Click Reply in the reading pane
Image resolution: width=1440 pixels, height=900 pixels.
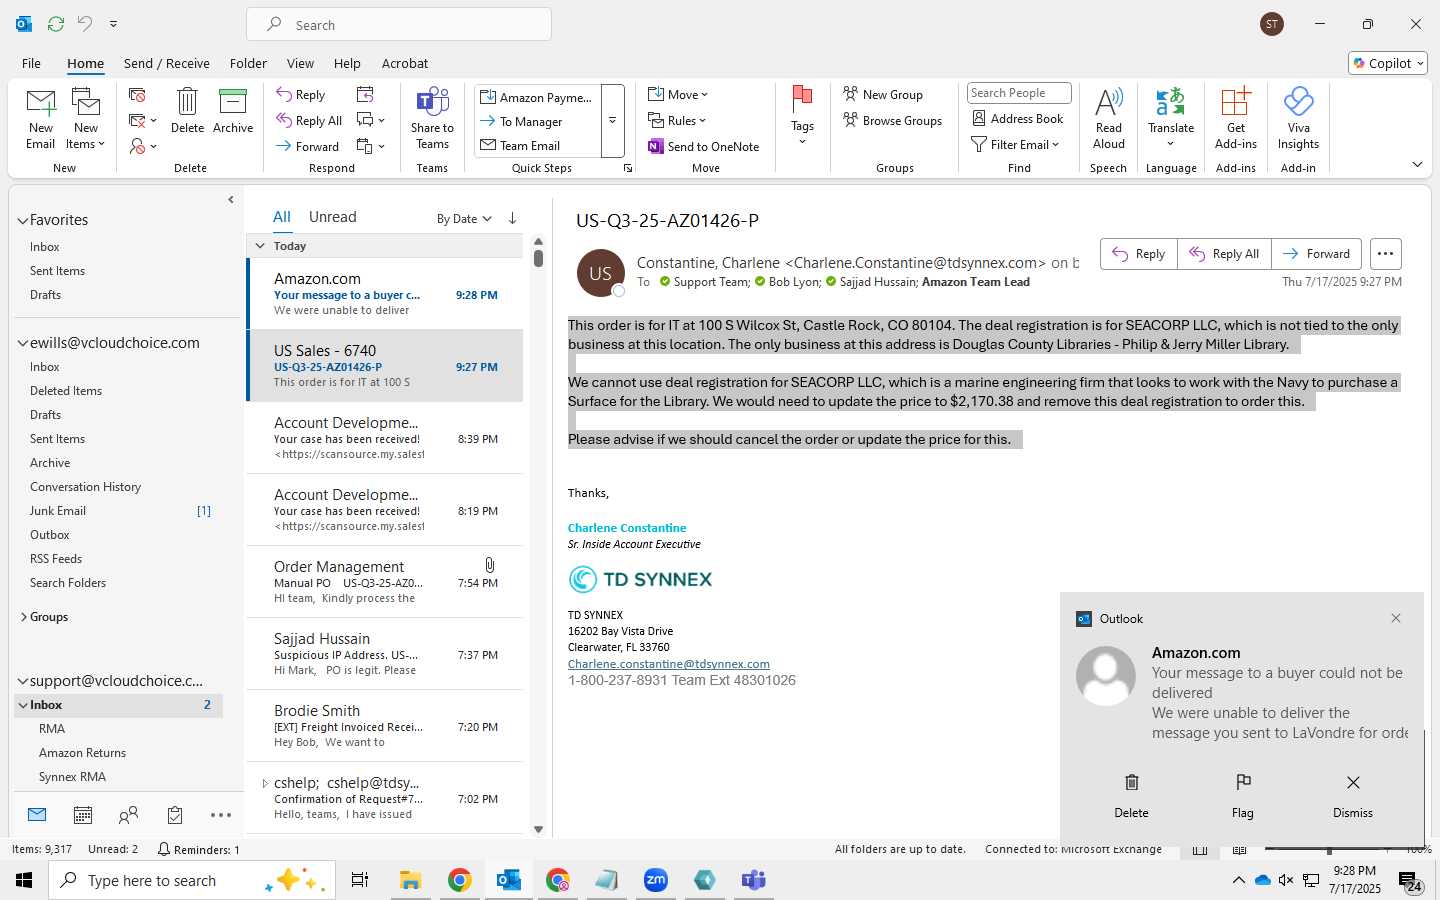(1139, 254)
